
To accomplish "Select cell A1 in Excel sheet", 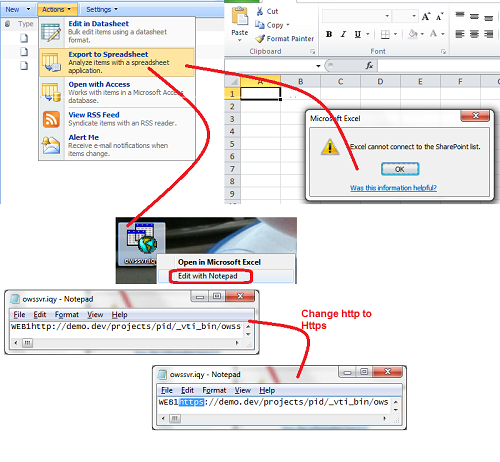I will tap(260, 94).
